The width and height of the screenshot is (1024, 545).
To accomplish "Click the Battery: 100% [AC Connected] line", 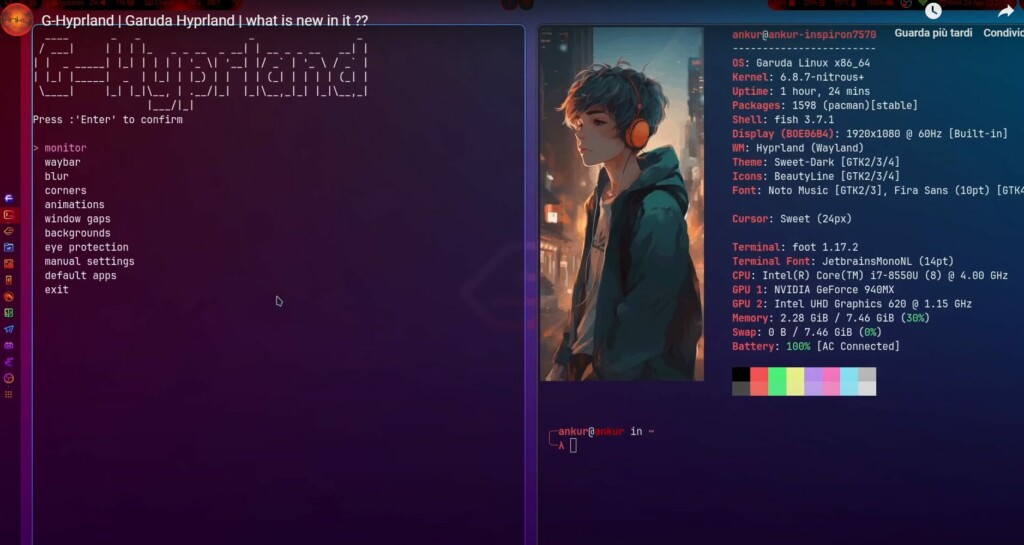I will (816, 347).
